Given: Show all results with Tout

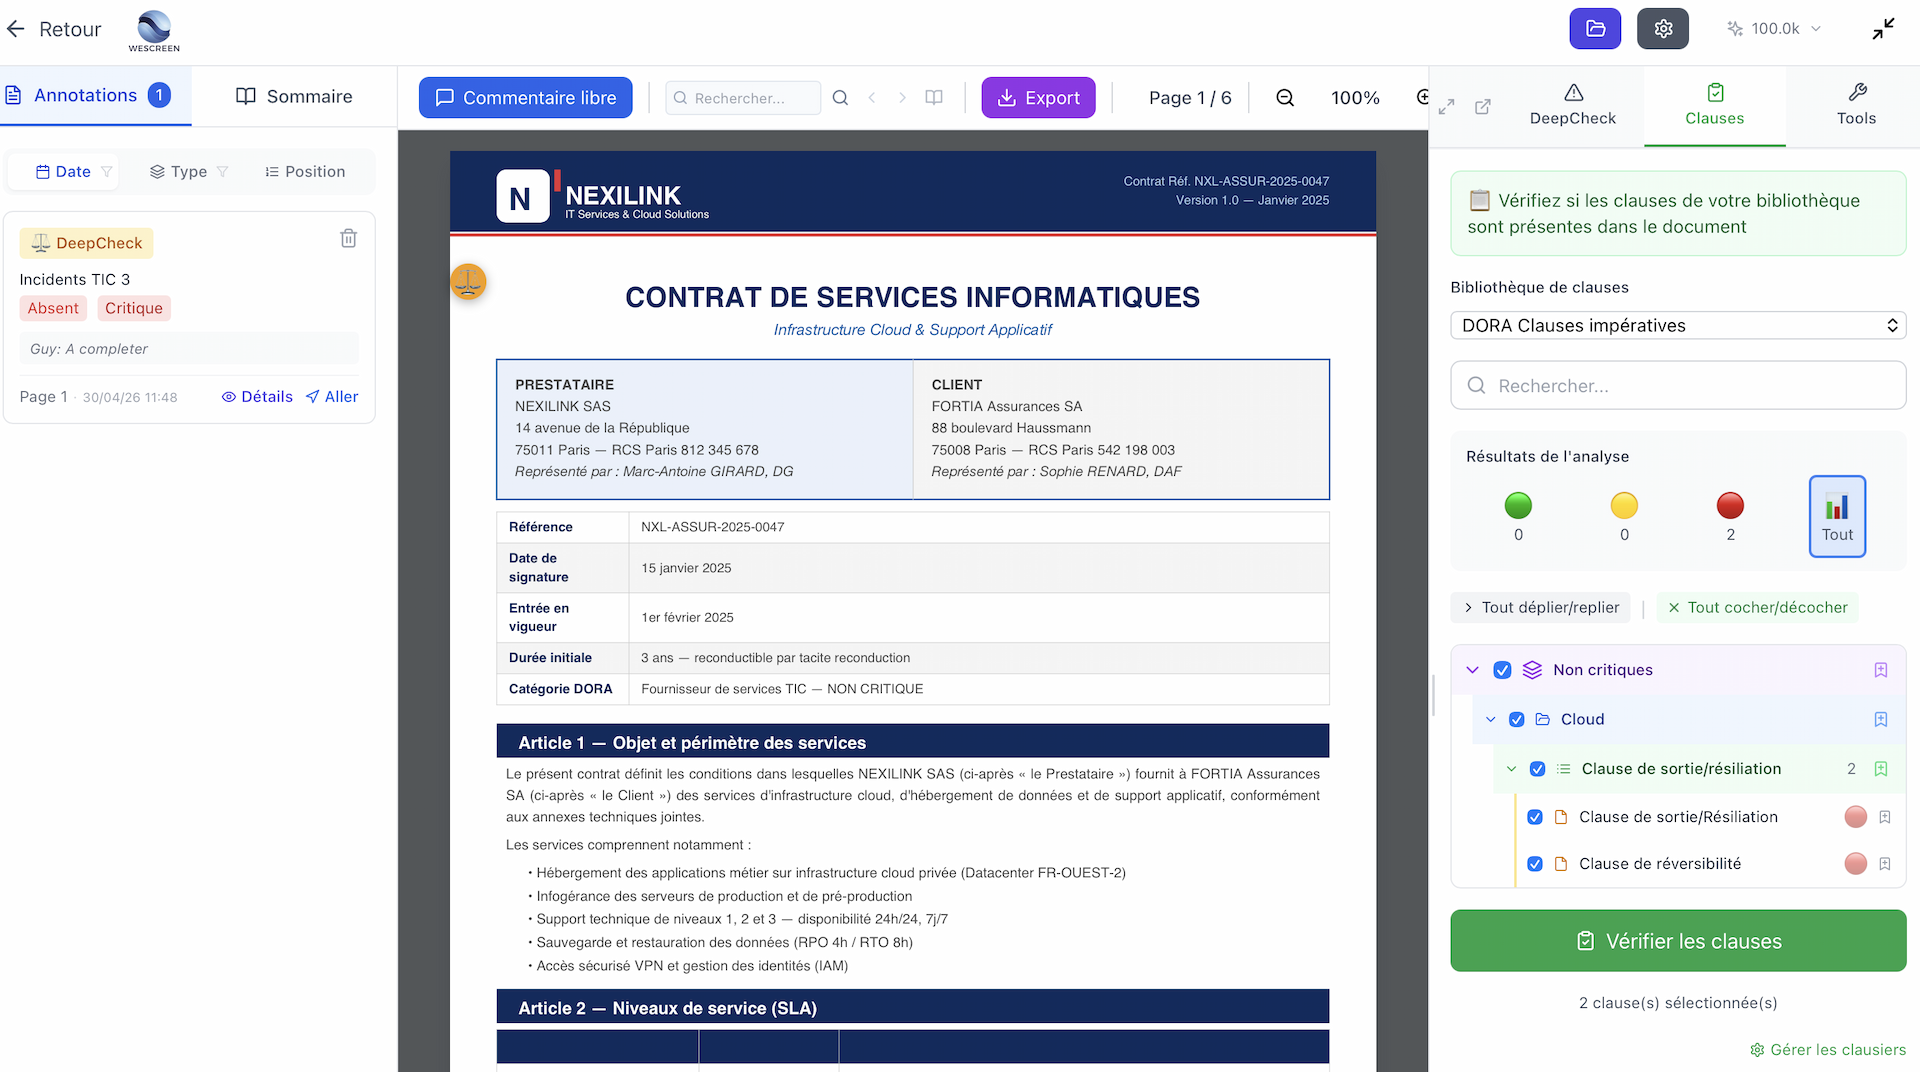Looking at the screenshot, I should pyautogui.click(x=1837, y=516).
